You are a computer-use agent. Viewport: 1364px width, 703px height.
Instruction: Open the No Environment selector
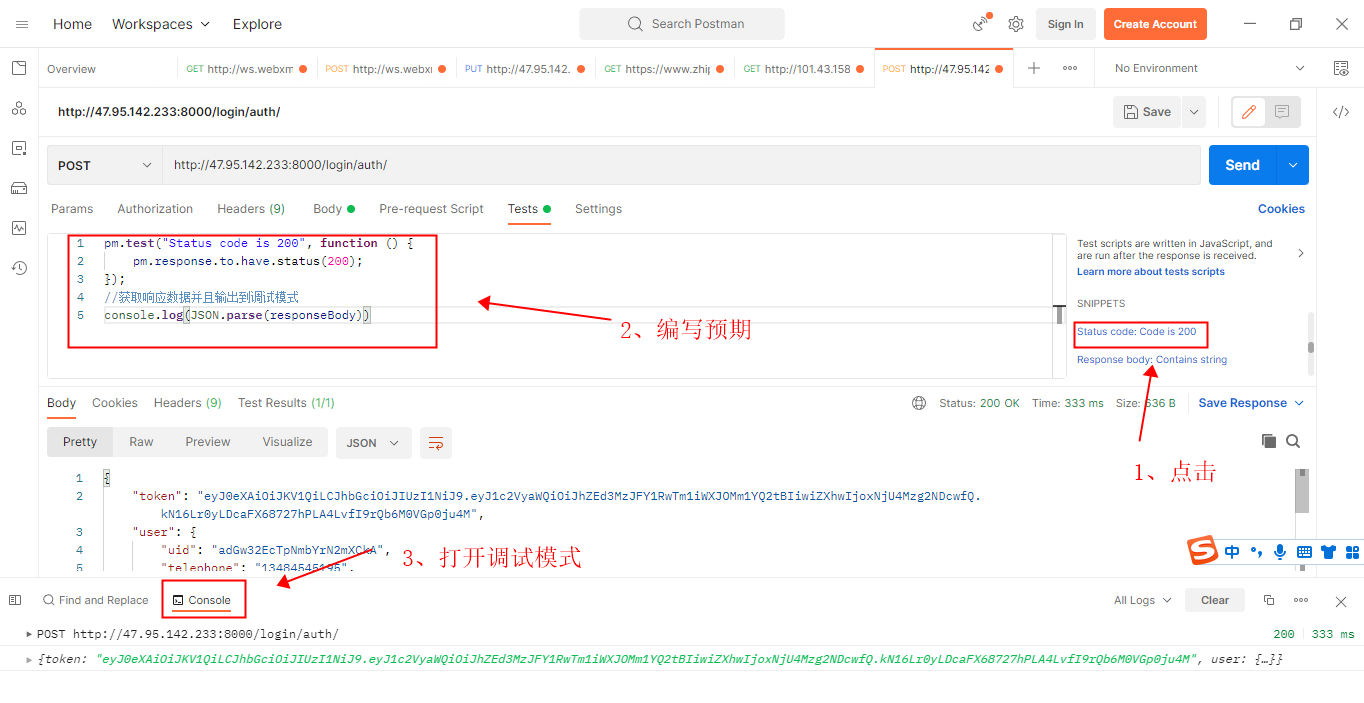coord(1209,68)
